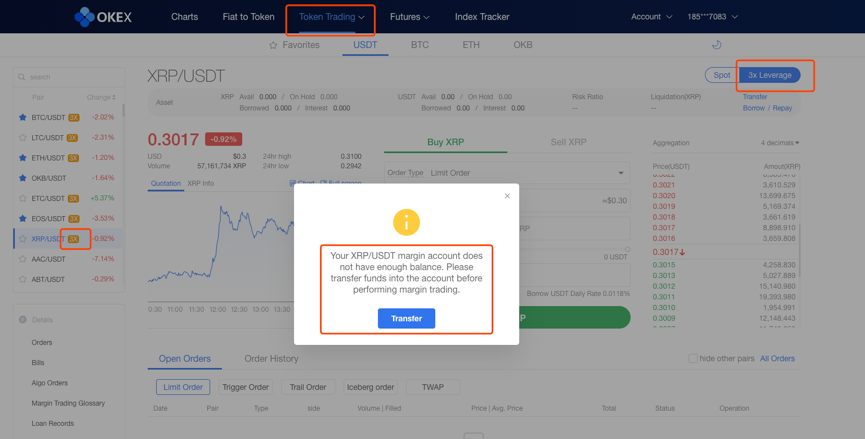
Task: Toggle favorite star for LTC/USDT
Action: tap(23, 137)
